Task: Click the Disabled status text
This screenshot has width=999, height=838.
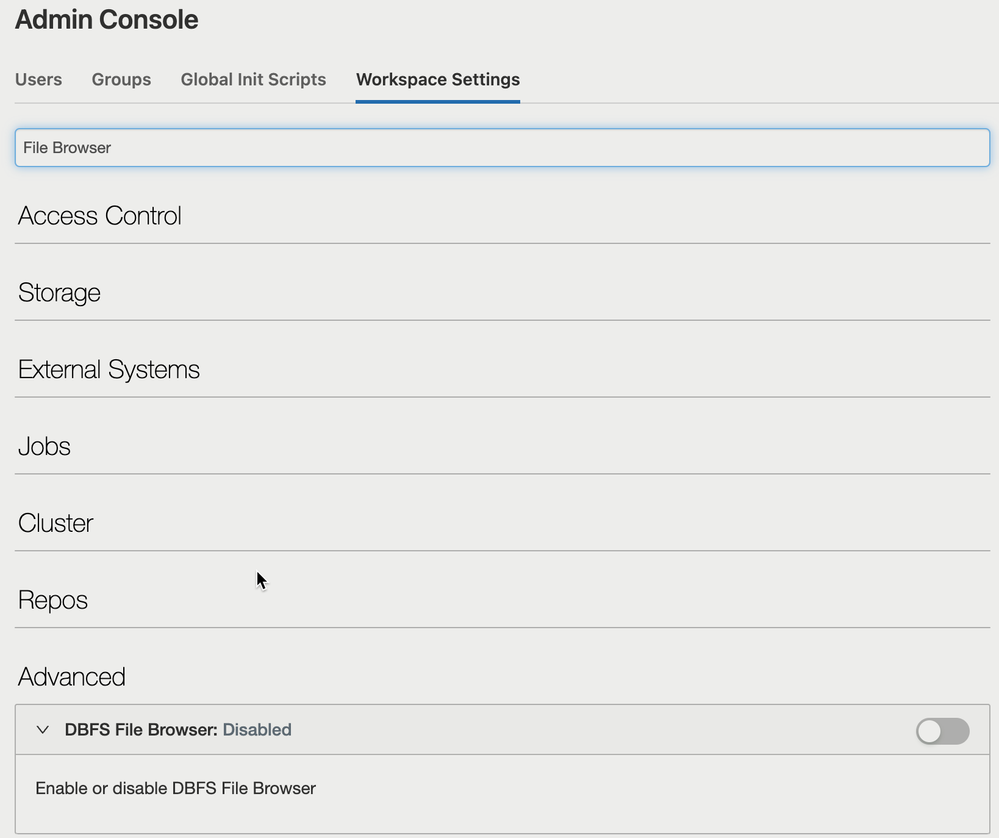Action: (x=257, y=730)
